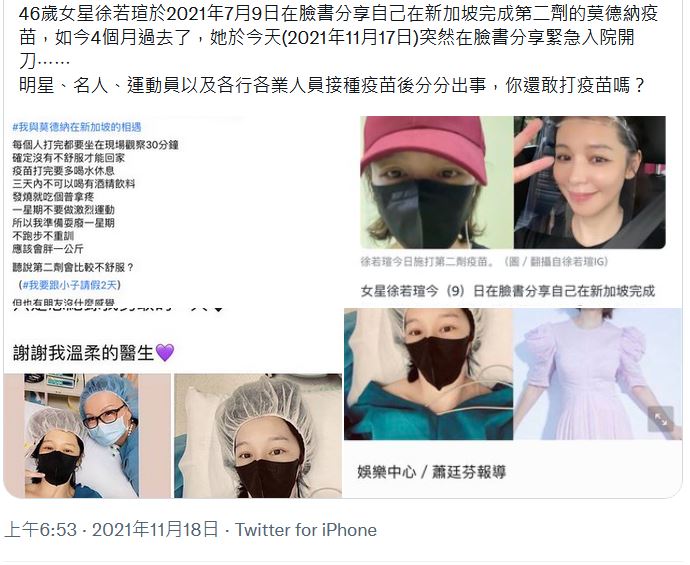
Task: Click the line 每個人打完都要坐在現場觀察30分鐘
Action: 95,145
